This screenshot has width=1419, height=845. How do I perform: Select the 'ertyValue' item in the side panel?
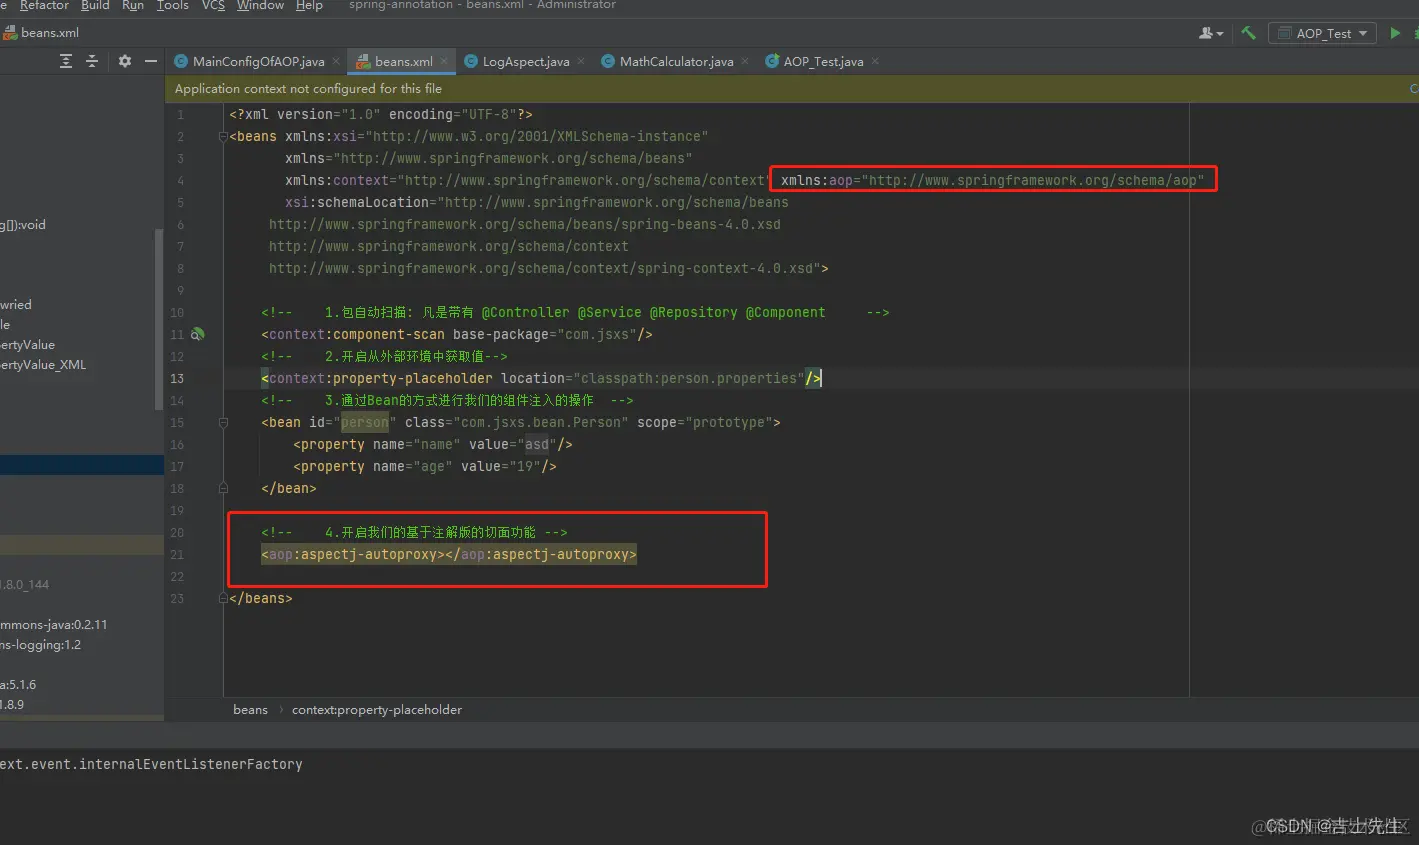click(x=28, y=345)
